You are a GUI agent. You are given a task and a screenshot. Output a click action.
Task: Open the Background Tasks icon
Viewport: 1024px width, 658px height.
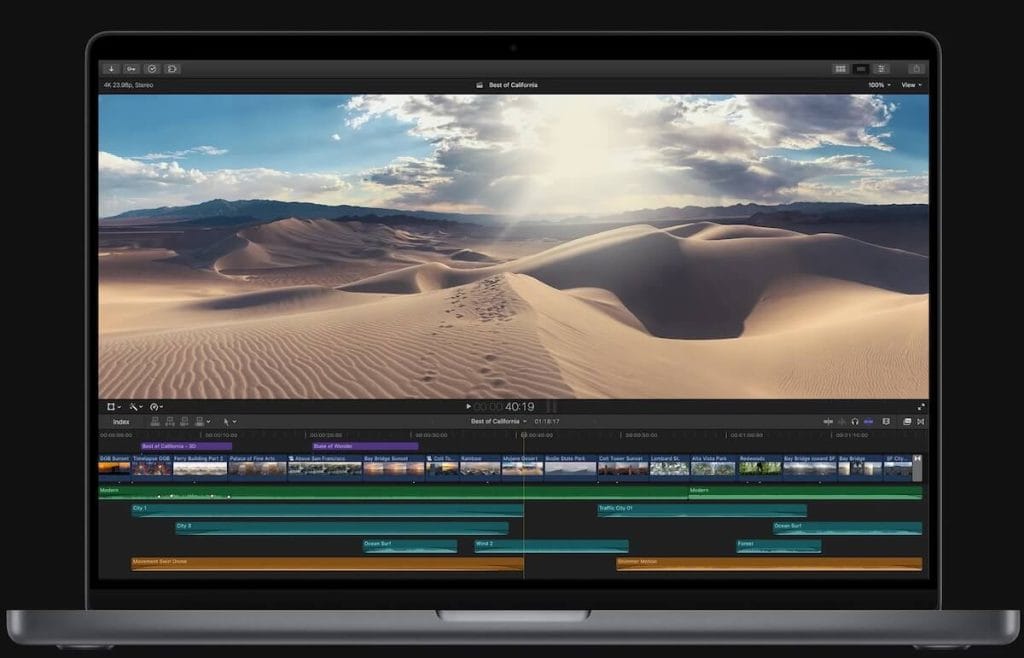pos(152,69)
